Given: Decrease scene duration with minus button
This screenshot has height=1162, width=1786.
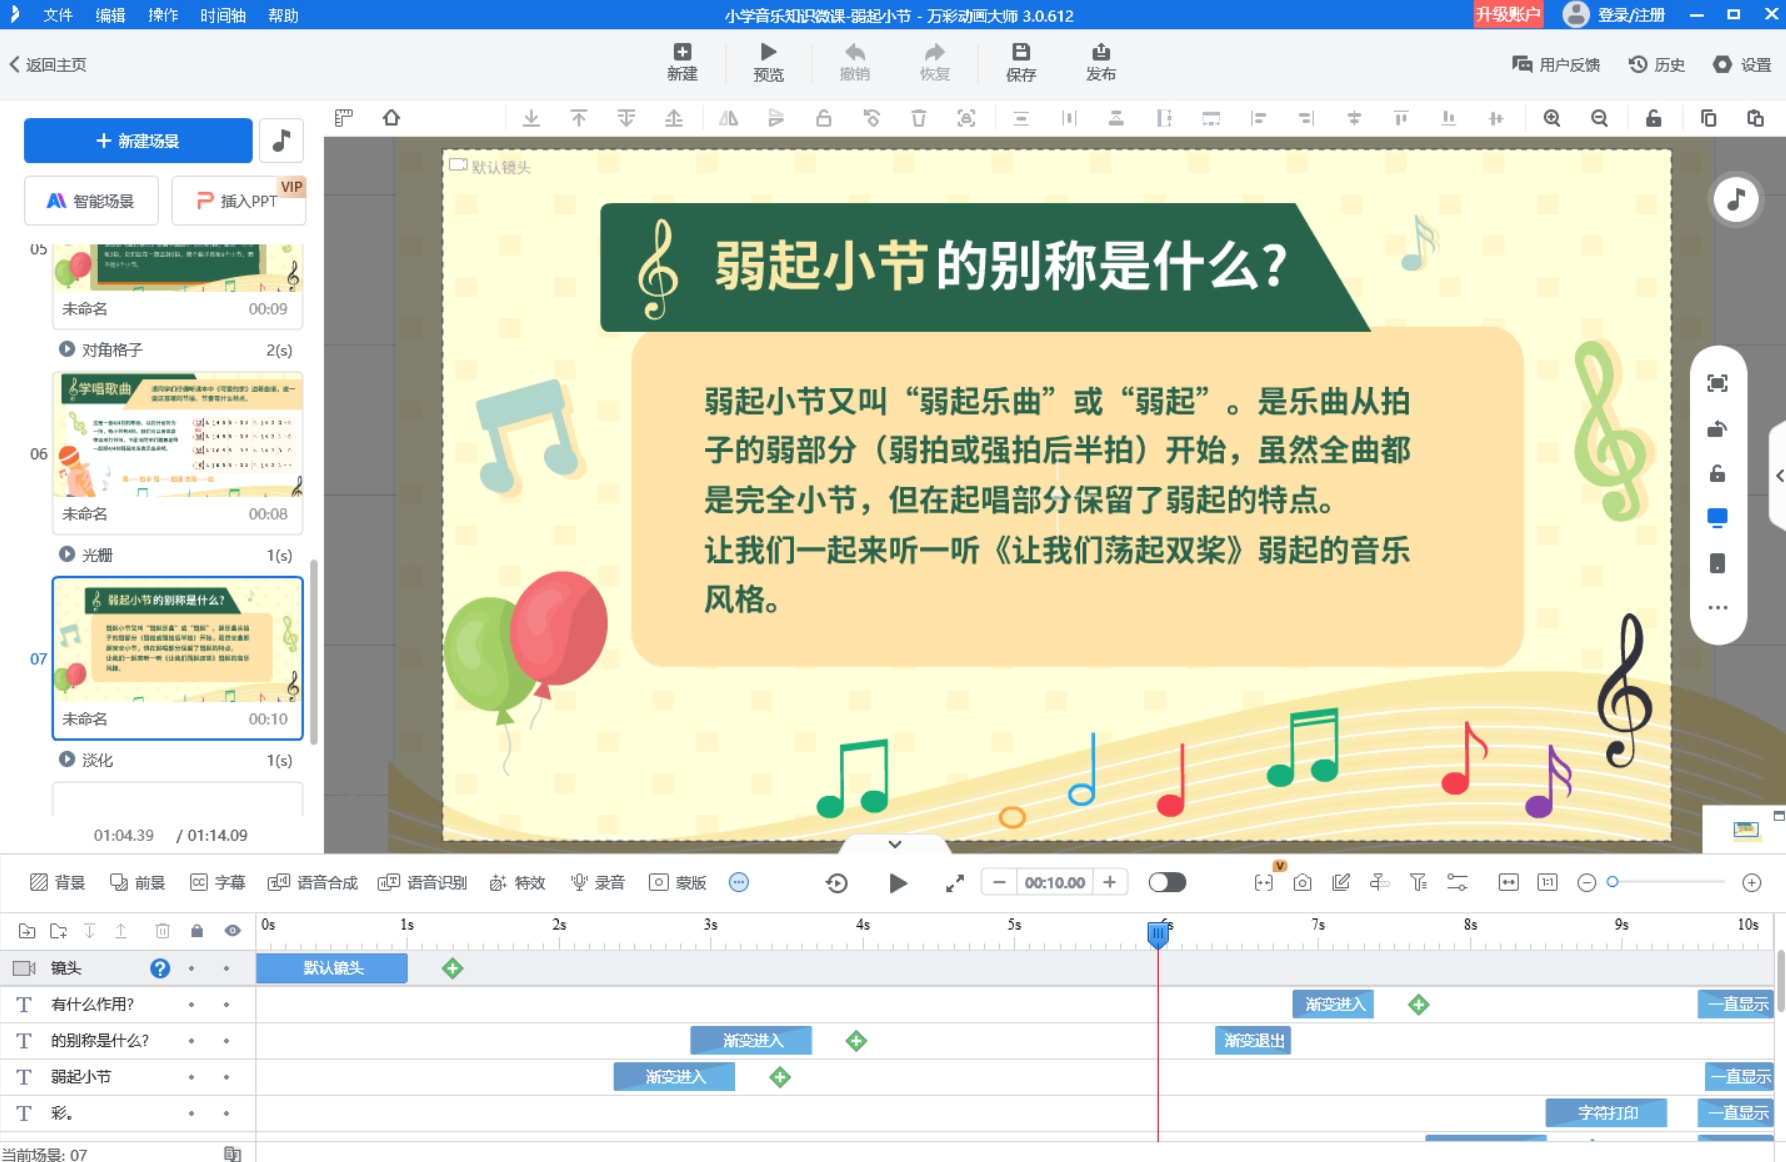Looking at the screenshot, I should [x=998, y=882].
